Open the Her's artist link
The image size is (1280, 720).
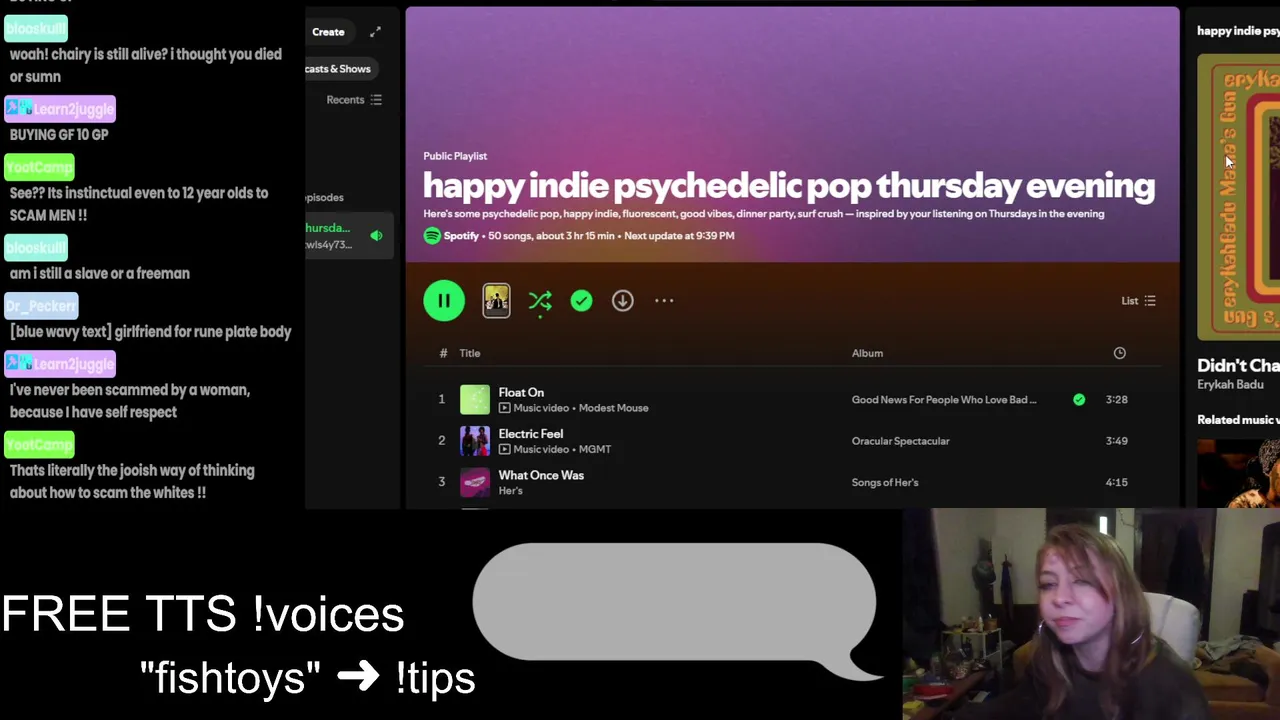(x=510, y=491)
